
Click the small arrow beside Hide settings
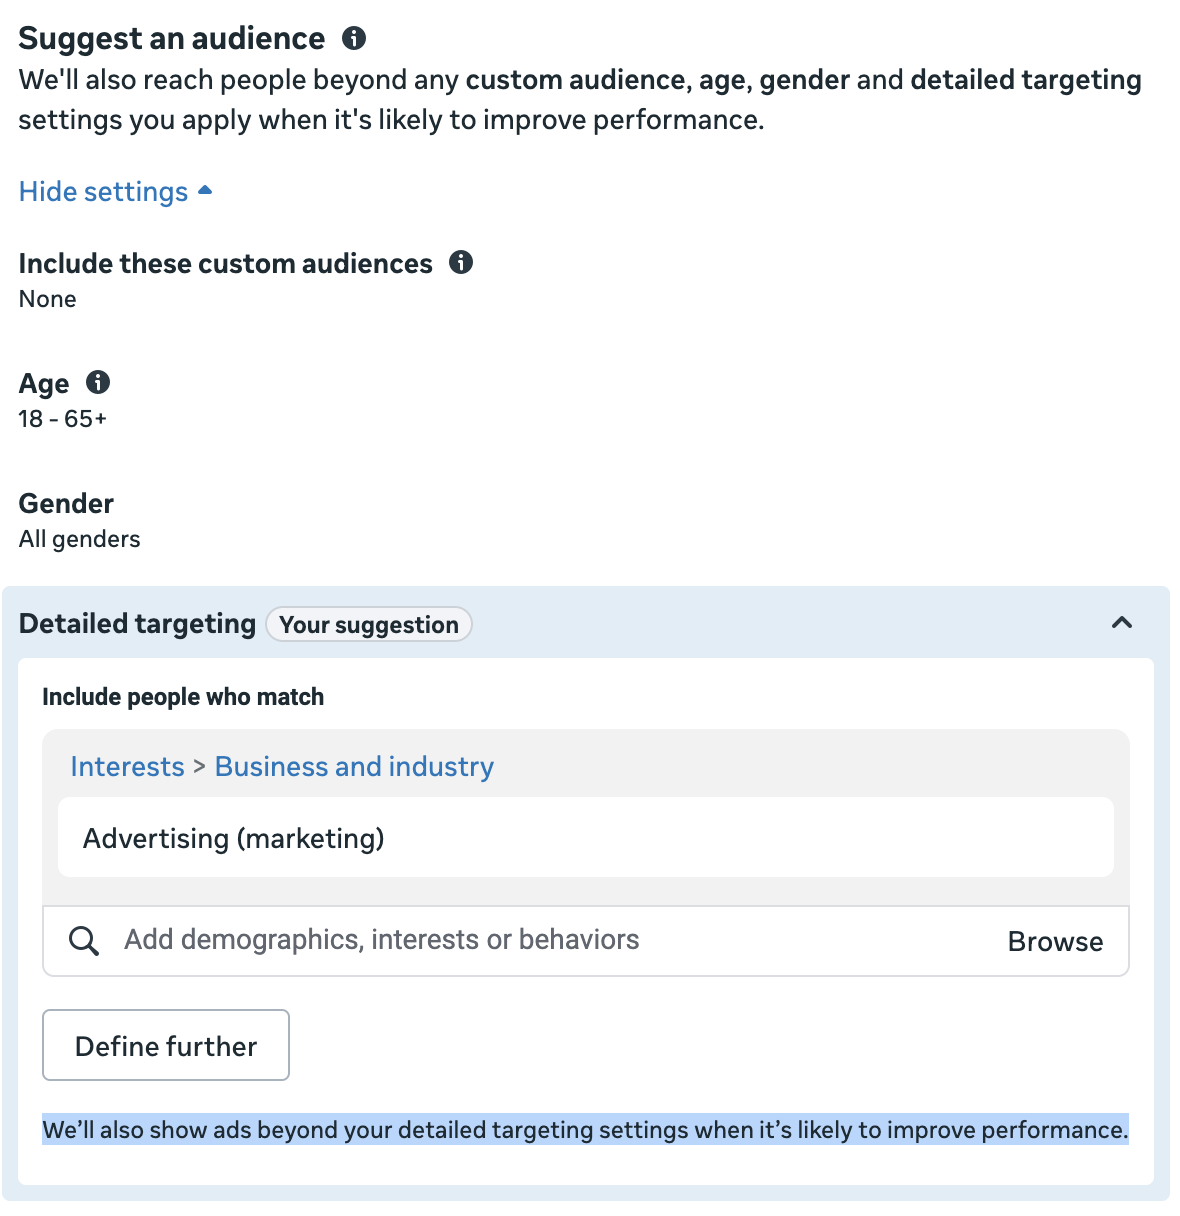click(x=205, y=190)
